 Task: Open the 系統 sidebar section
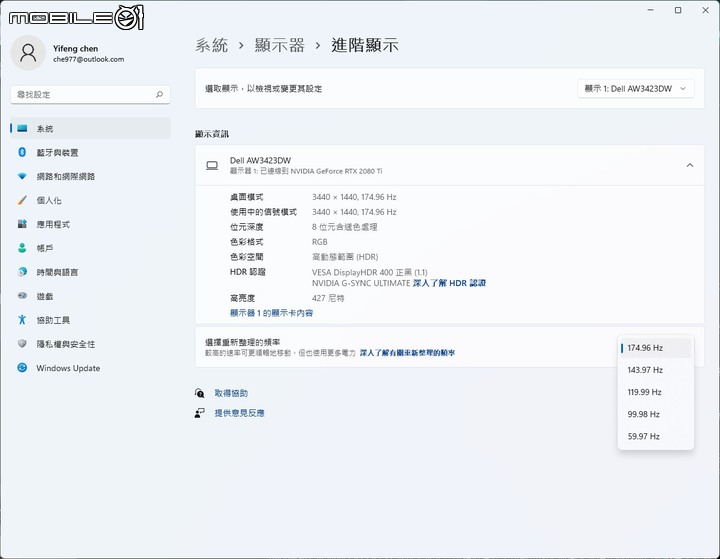(90, 129)
